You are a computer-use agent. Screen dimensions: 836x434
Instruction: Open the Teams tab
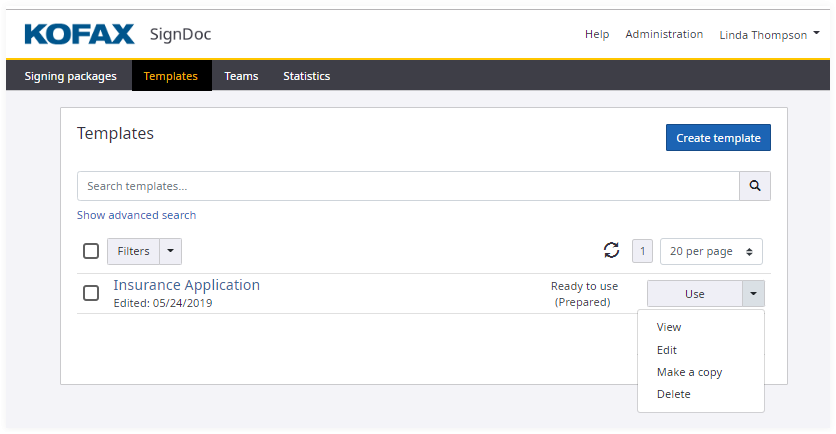(x=241, y=76)
